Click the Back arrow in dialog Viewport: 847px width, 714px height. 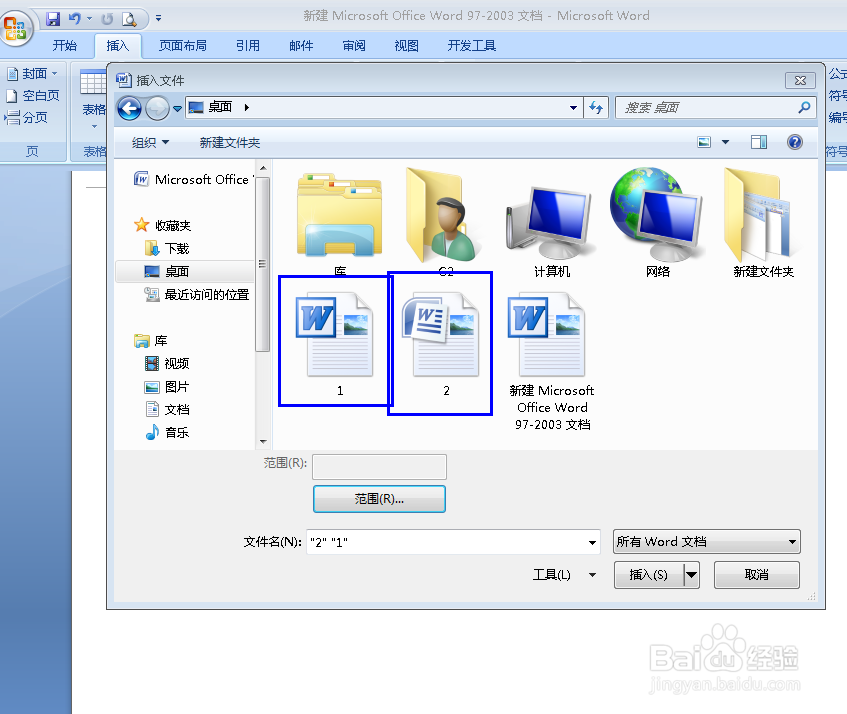(130, 108)
